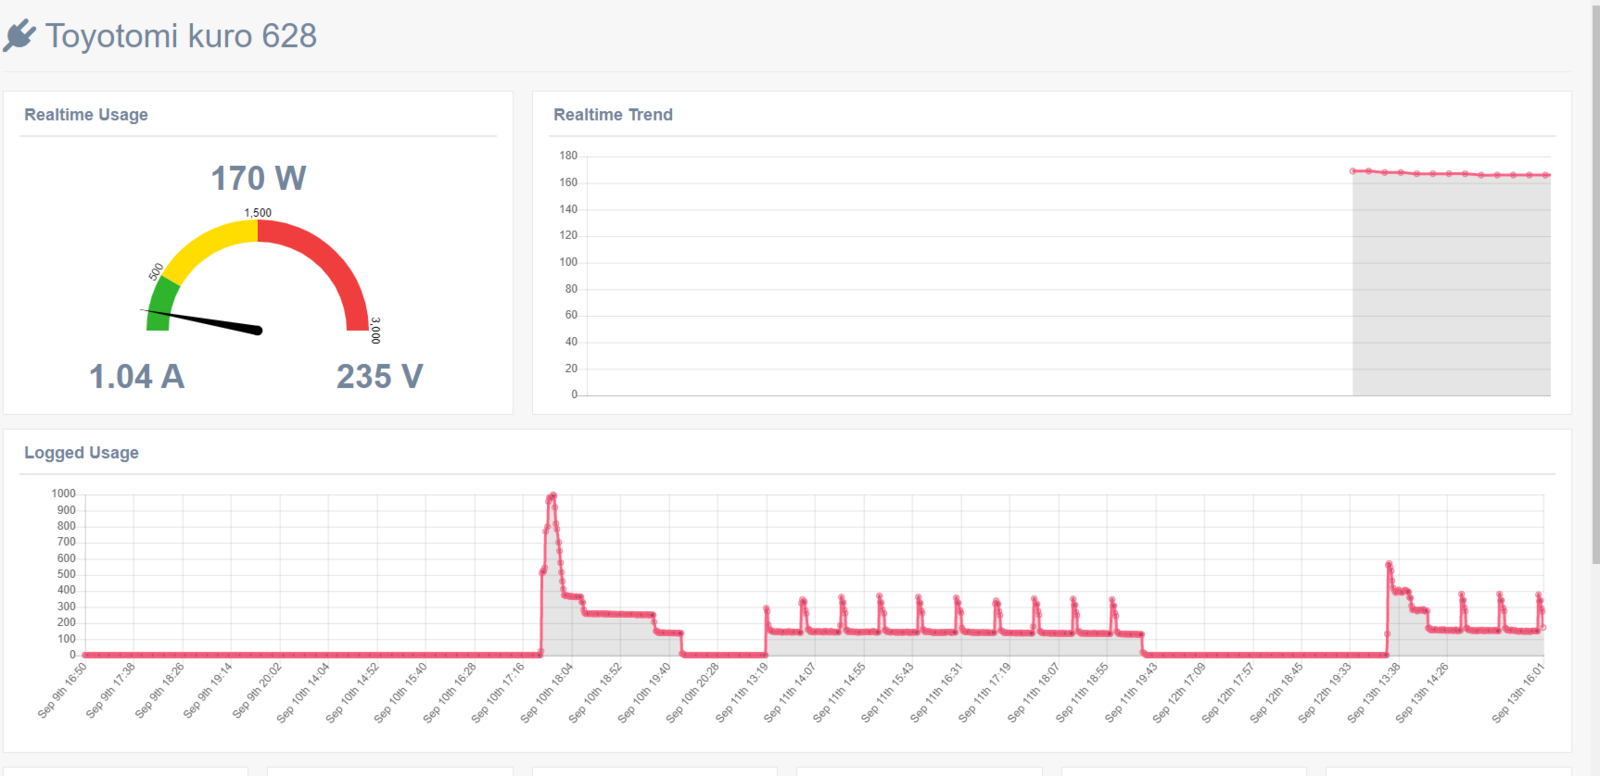Click the Sep 11th 16:31 time label

[x=937, y=692]
